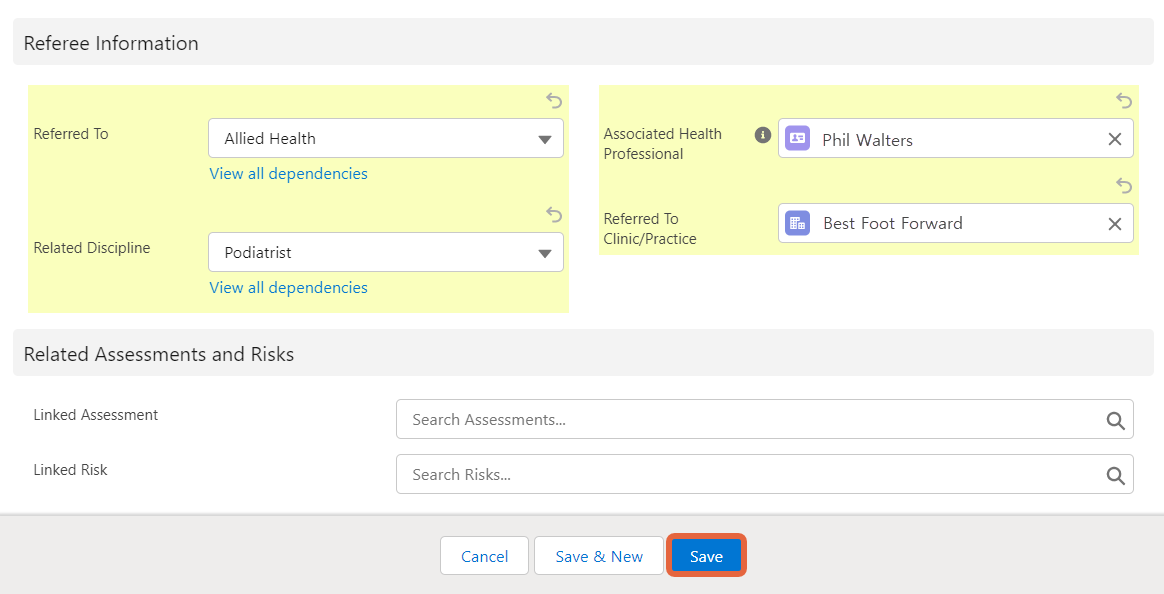Focus the Search Assessments input
The height and width of the screenshot is (594, 1164).
pos(765,420)
